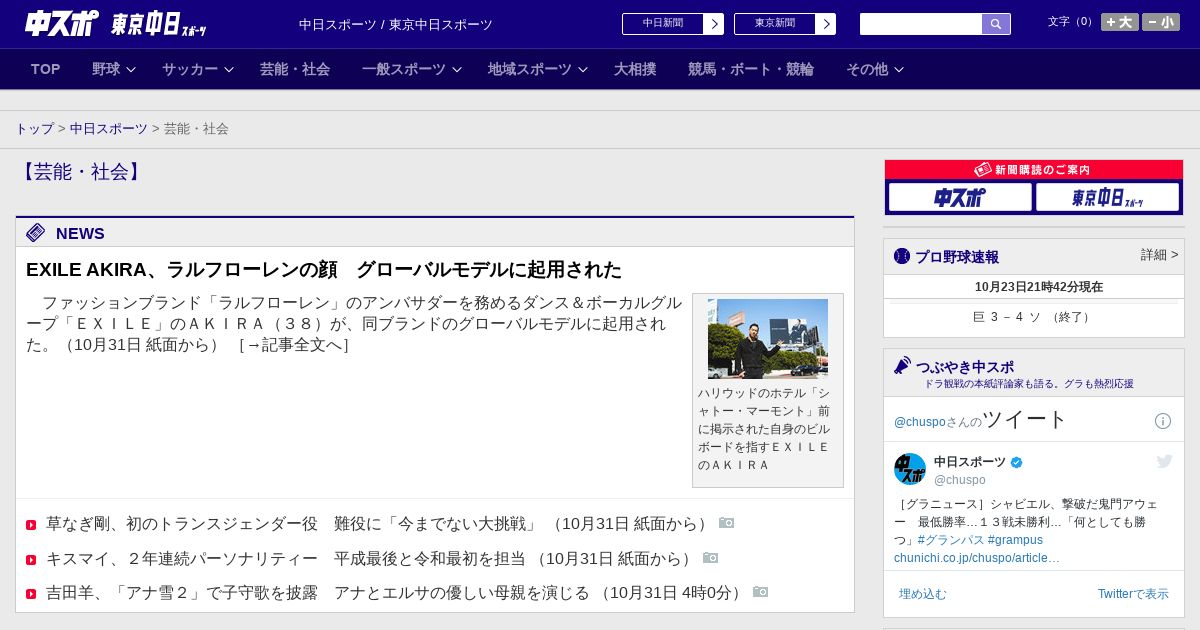Expand the 野球 menu
Viewport: 1200px width, 630px height.
114,69
